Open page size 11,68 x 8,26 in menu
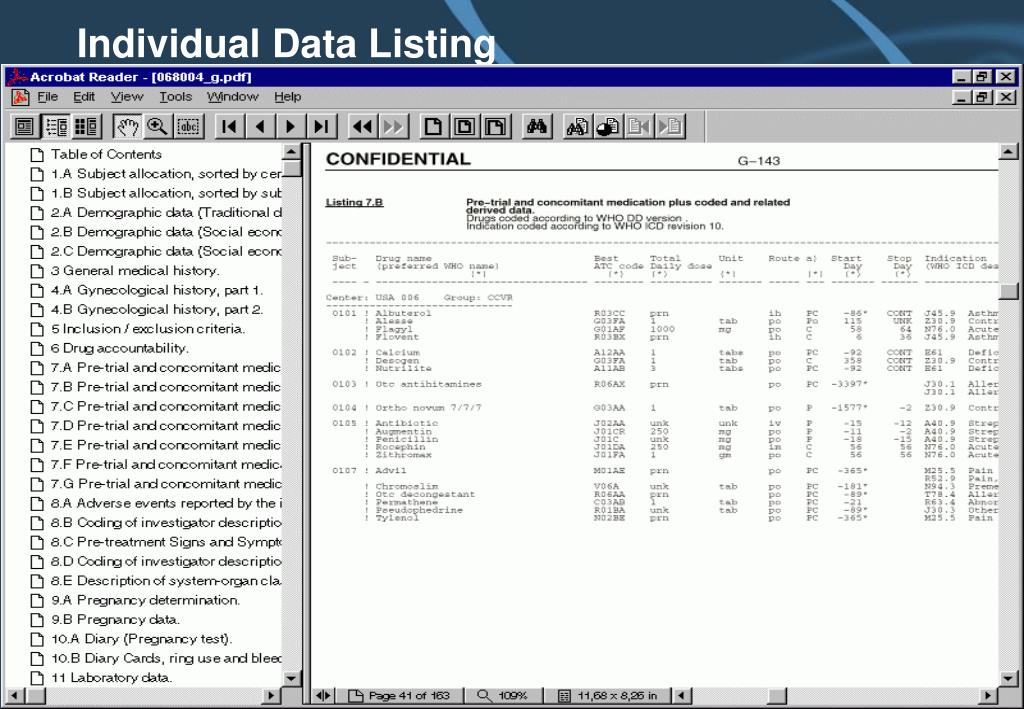 pyautogui.click(x=609, y=696)
